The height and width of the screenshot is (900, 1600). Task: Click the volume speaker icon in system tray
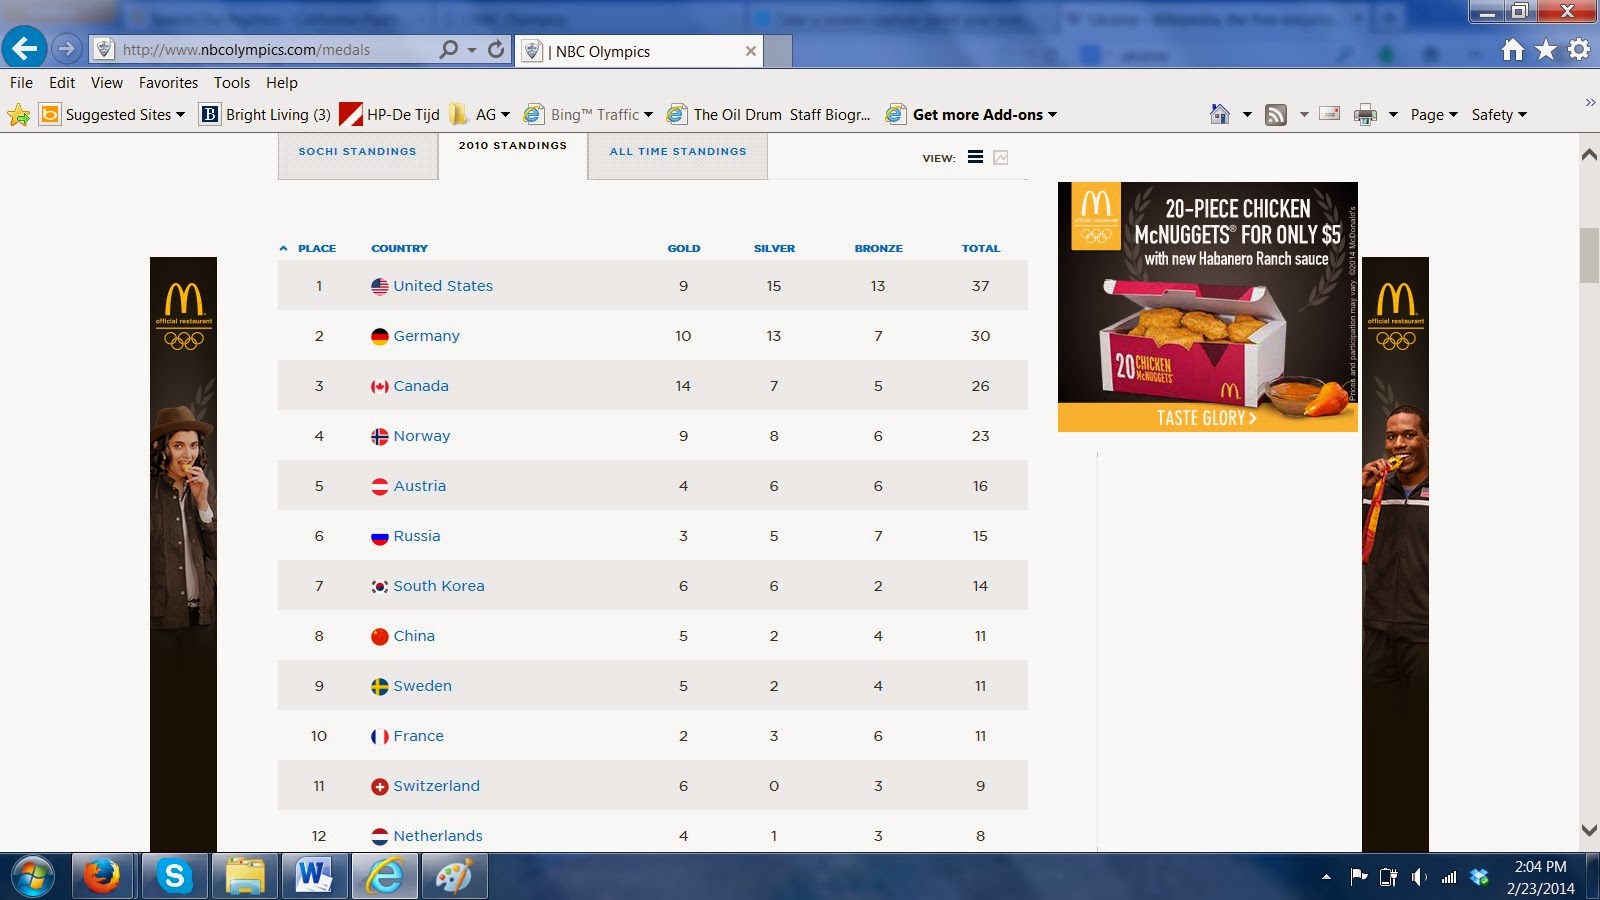click(1419, 877)
